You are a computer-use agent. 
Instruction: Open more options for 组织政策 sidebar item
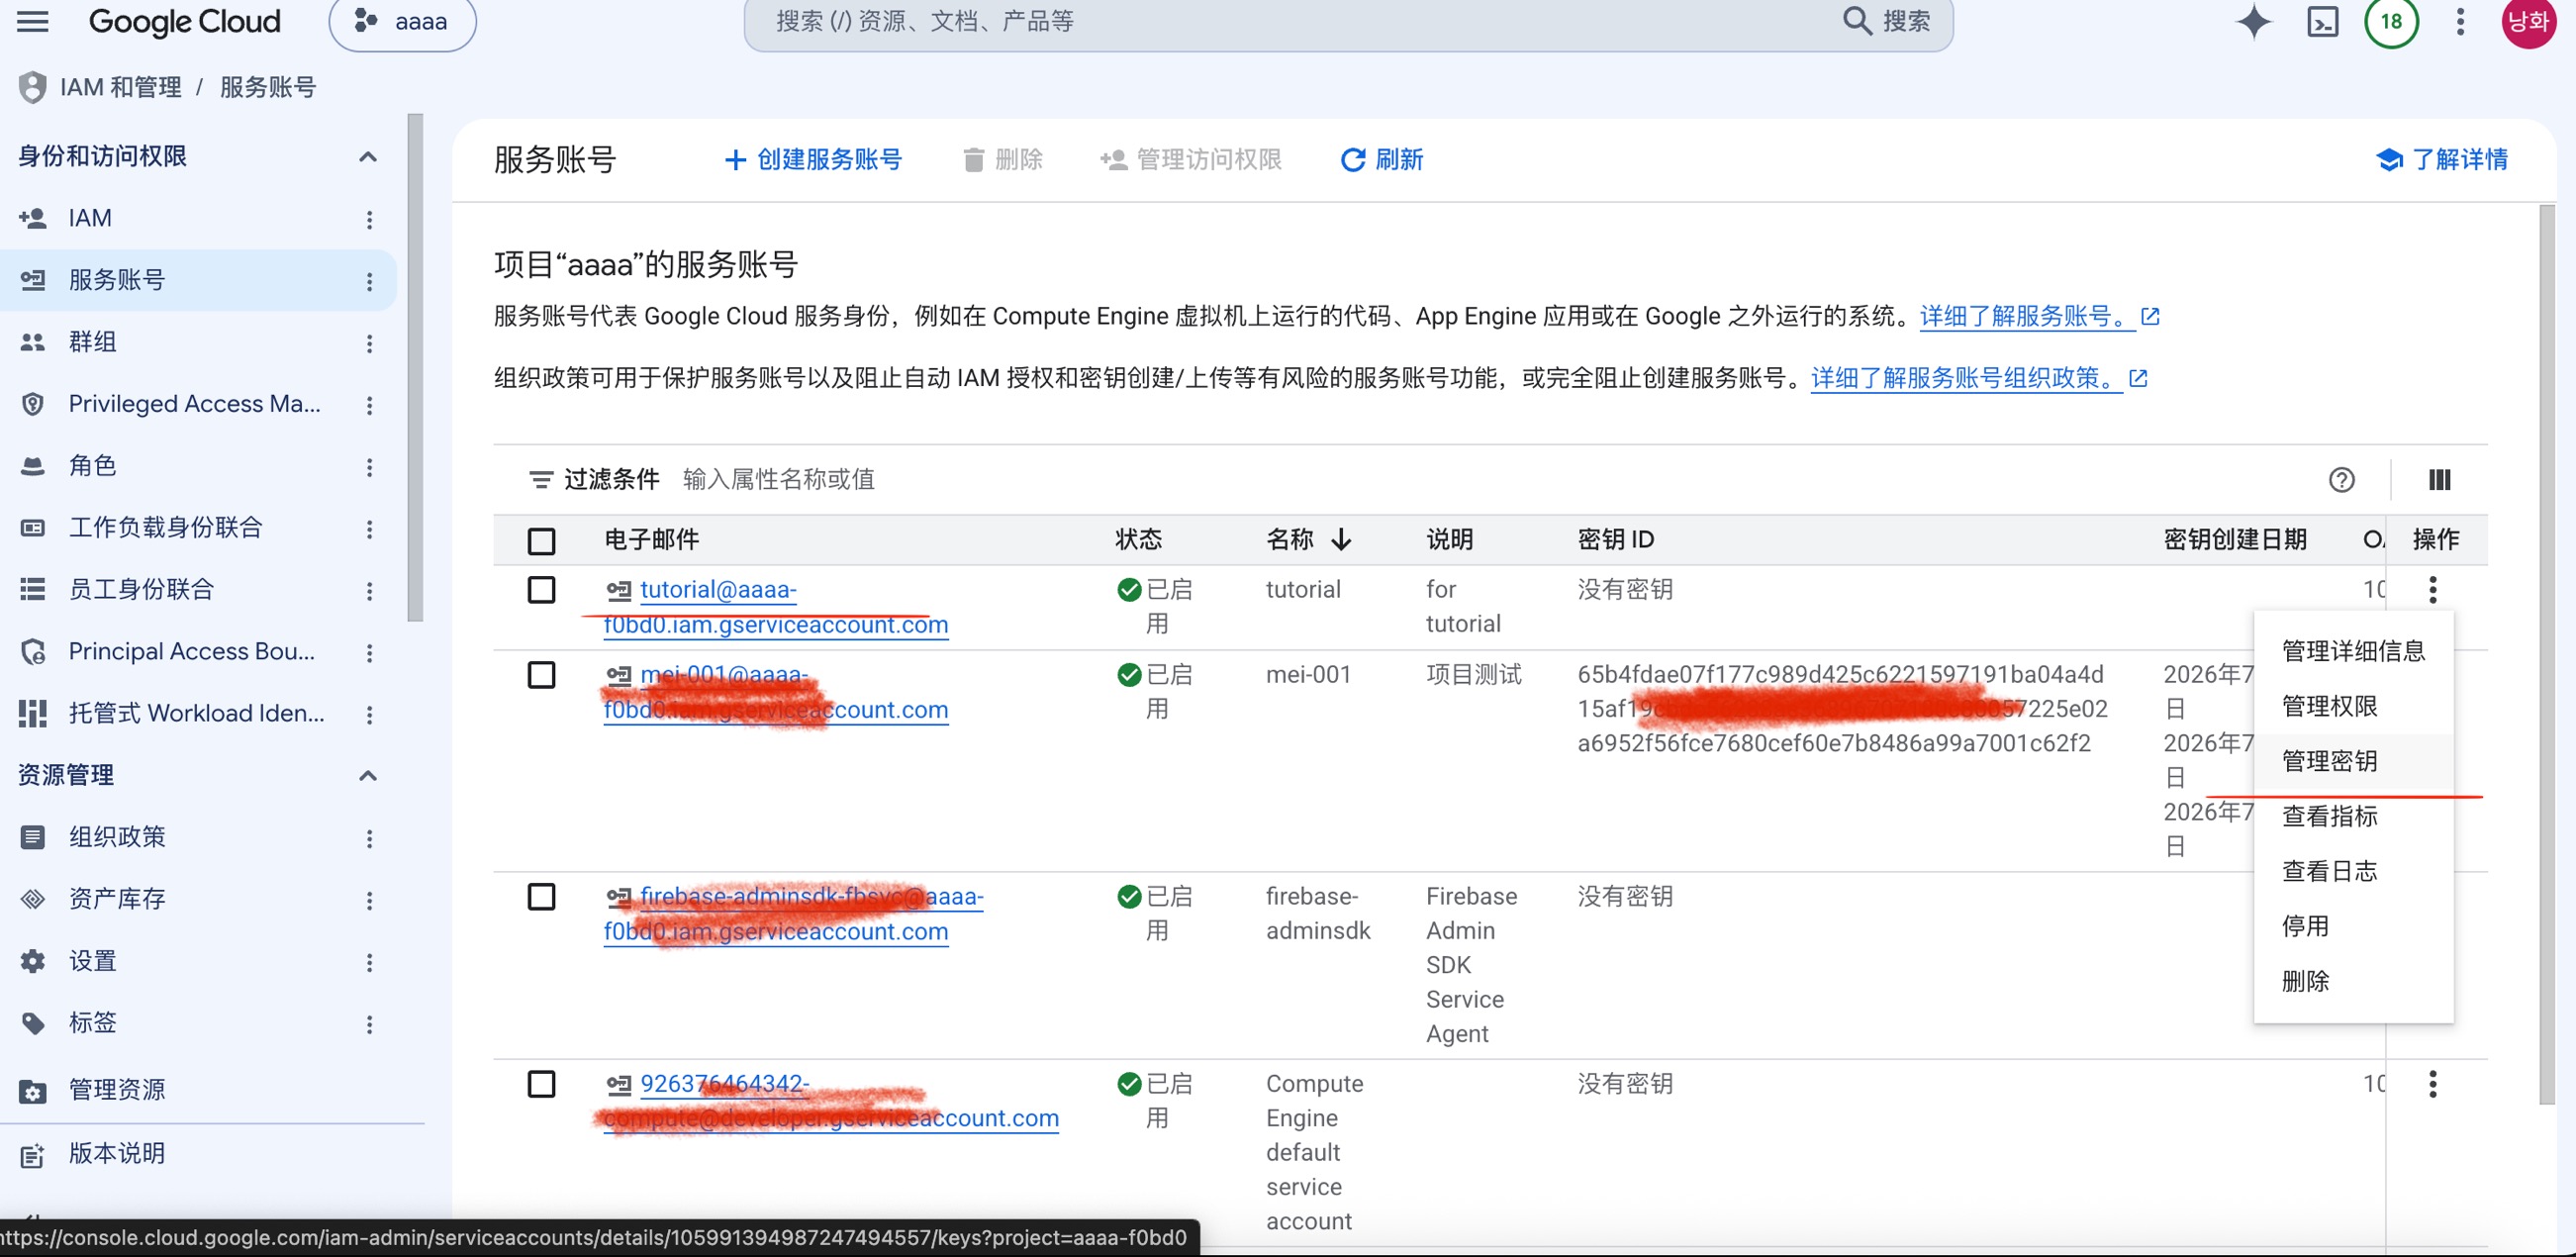(369, 838)
